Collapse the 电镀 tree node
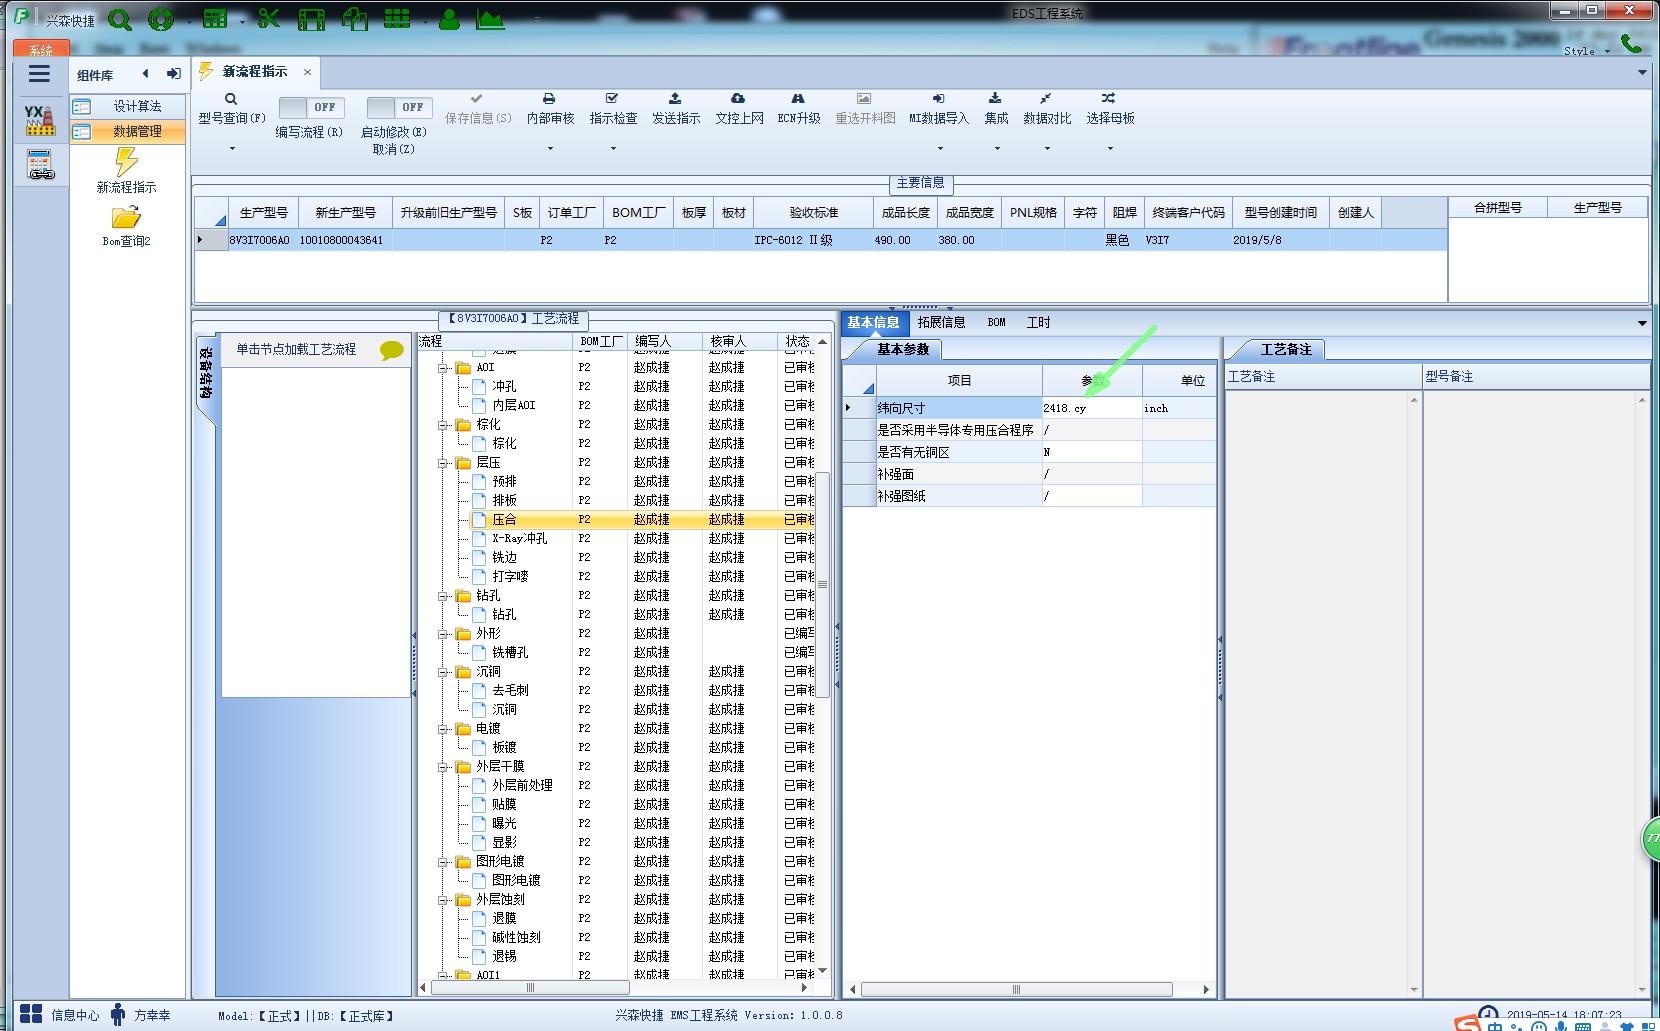This screenshot has width=1660, height=1031. pos(443,729)
